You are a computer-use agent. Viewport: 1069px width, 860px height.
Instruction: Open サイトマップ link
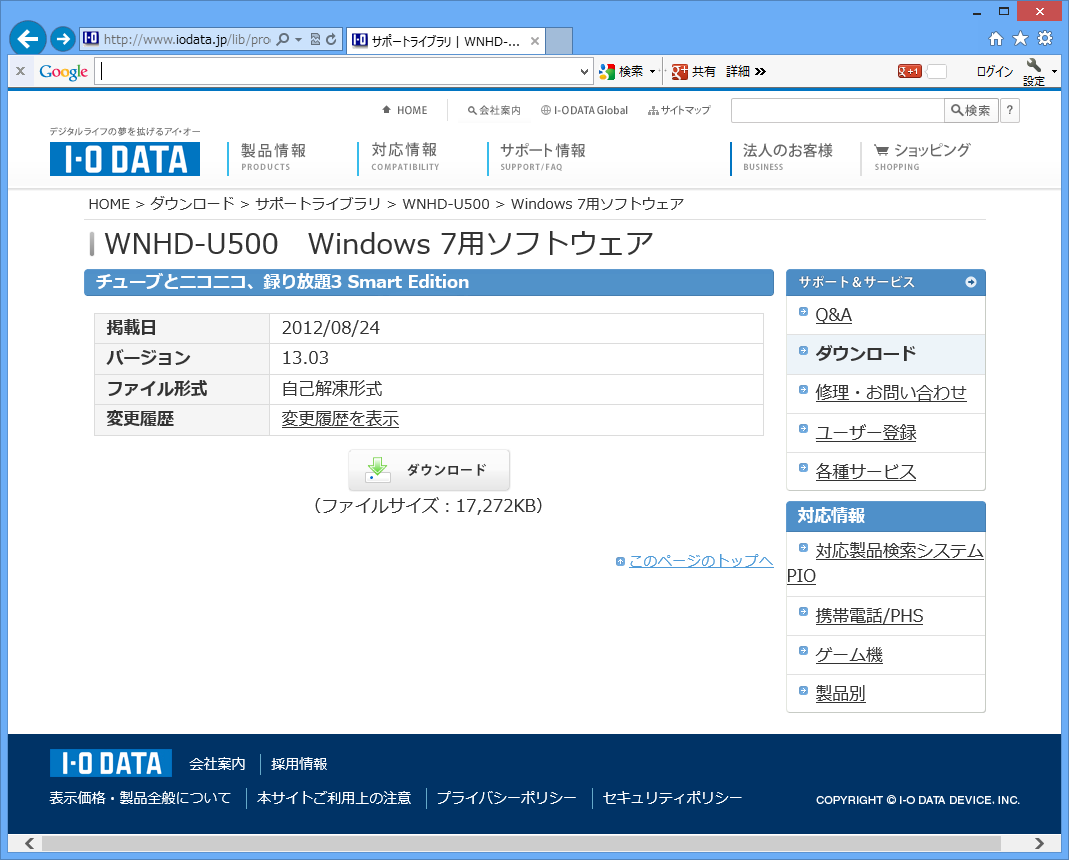click(679, 110)
